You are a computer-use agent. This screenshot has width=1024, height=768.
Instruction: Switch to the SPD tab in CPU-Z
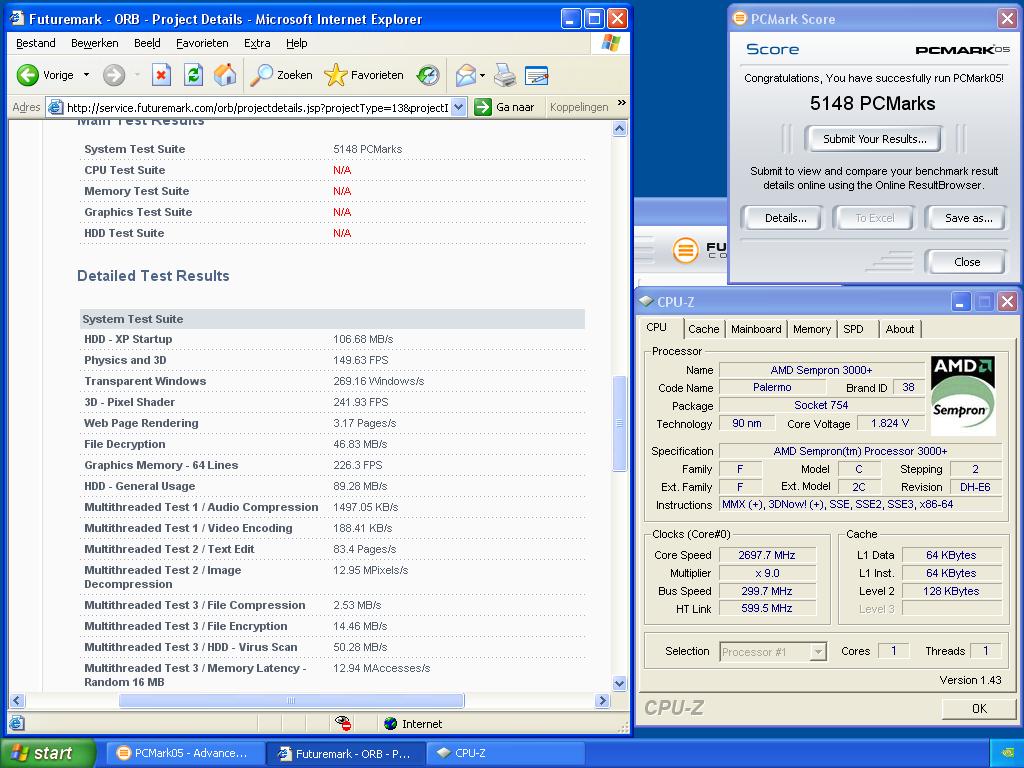click(x=853, y=329)
